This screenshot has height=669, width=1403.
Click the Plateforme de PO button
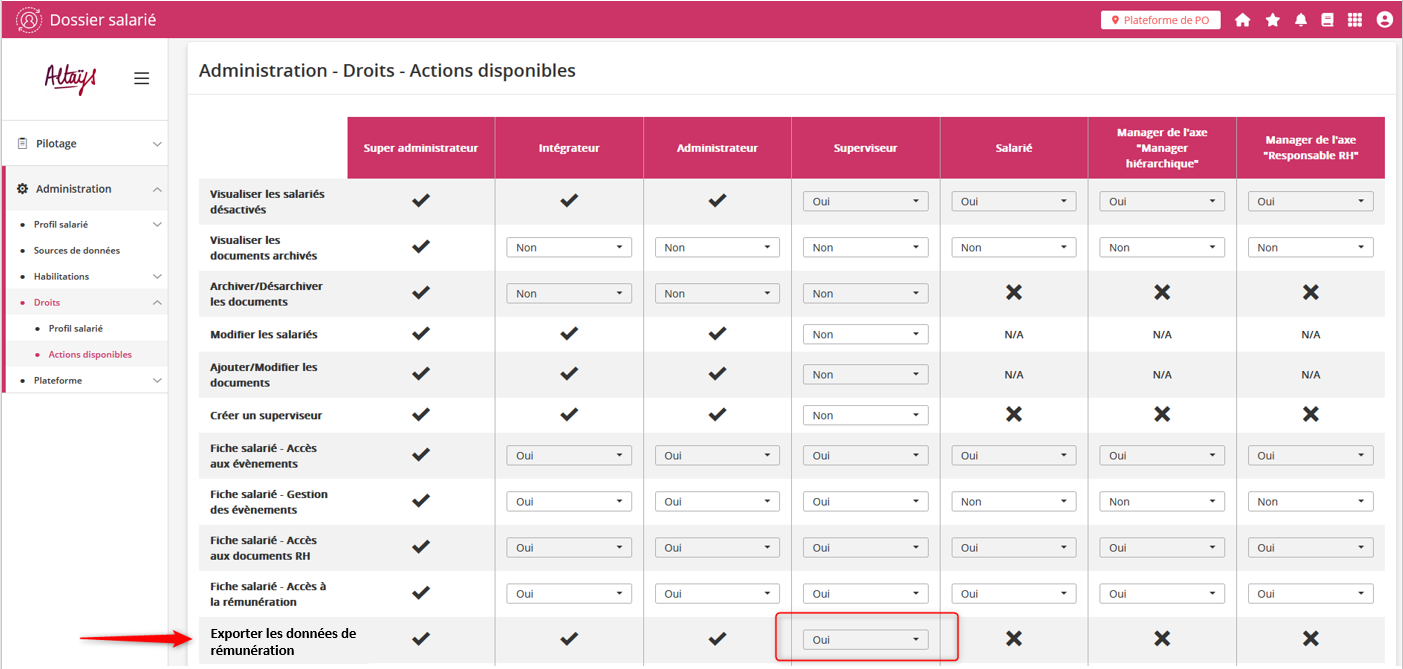1160,20
